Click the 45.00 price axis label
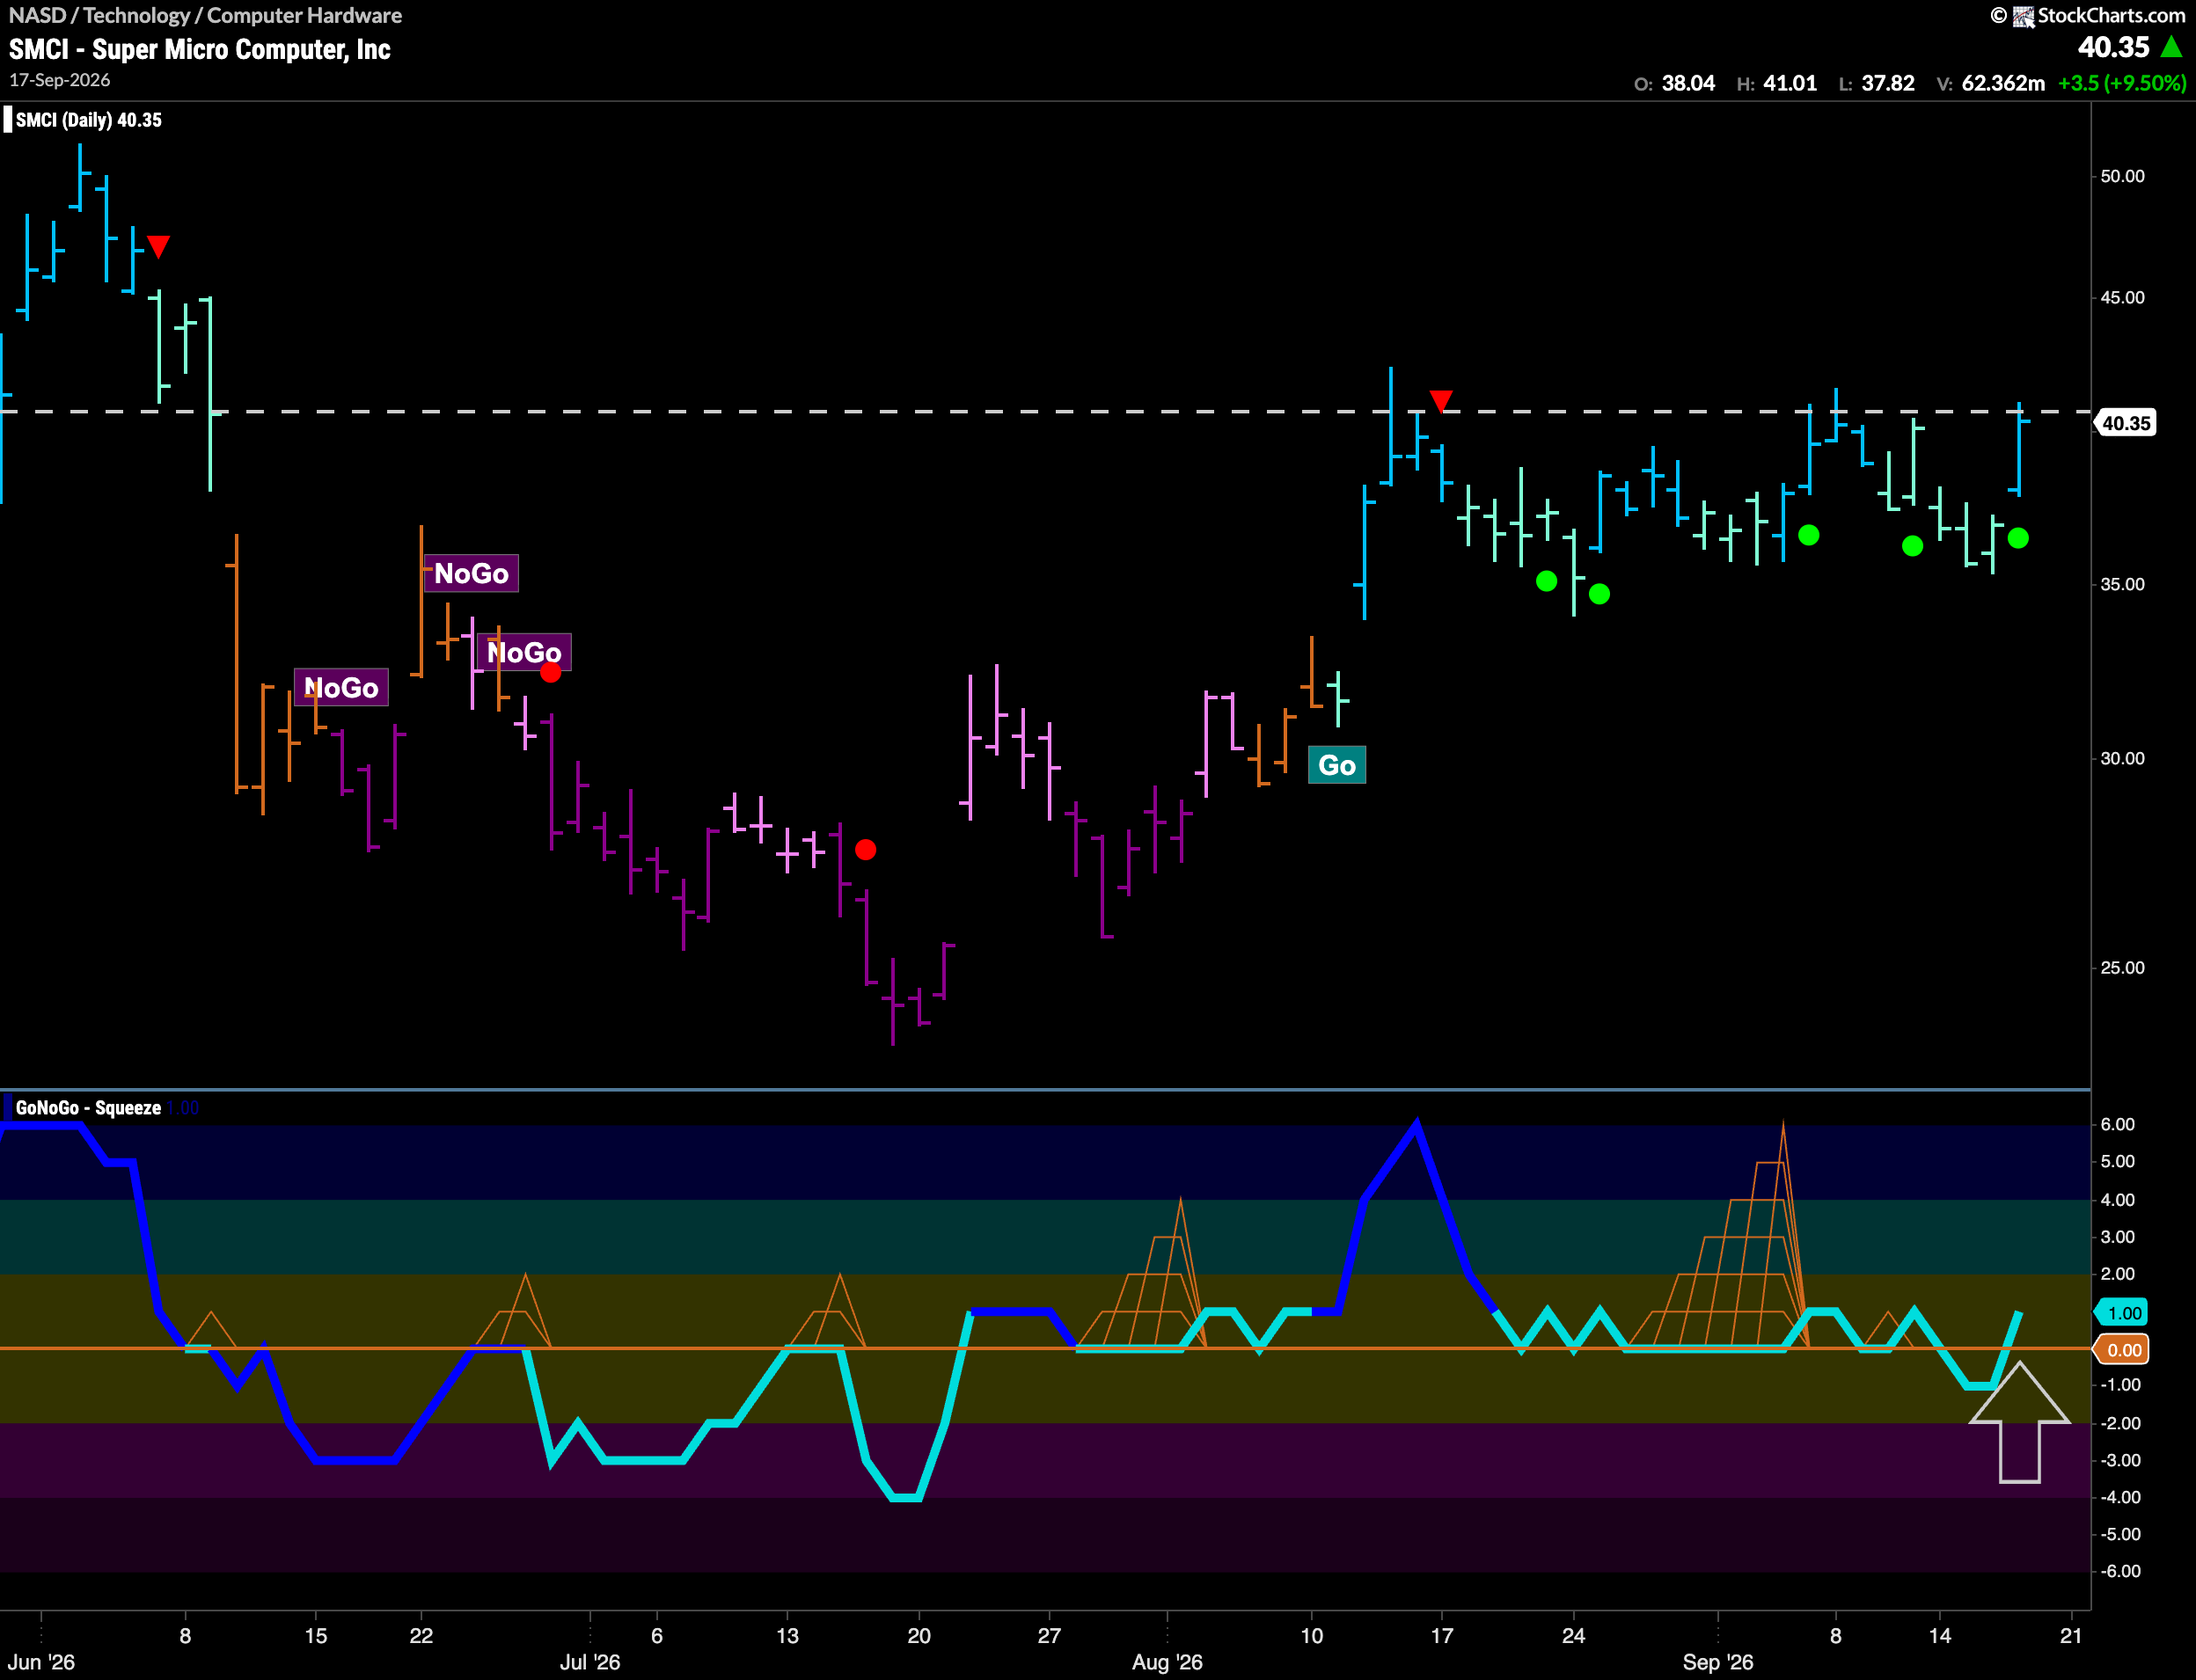 click(x=2122, y=298)
